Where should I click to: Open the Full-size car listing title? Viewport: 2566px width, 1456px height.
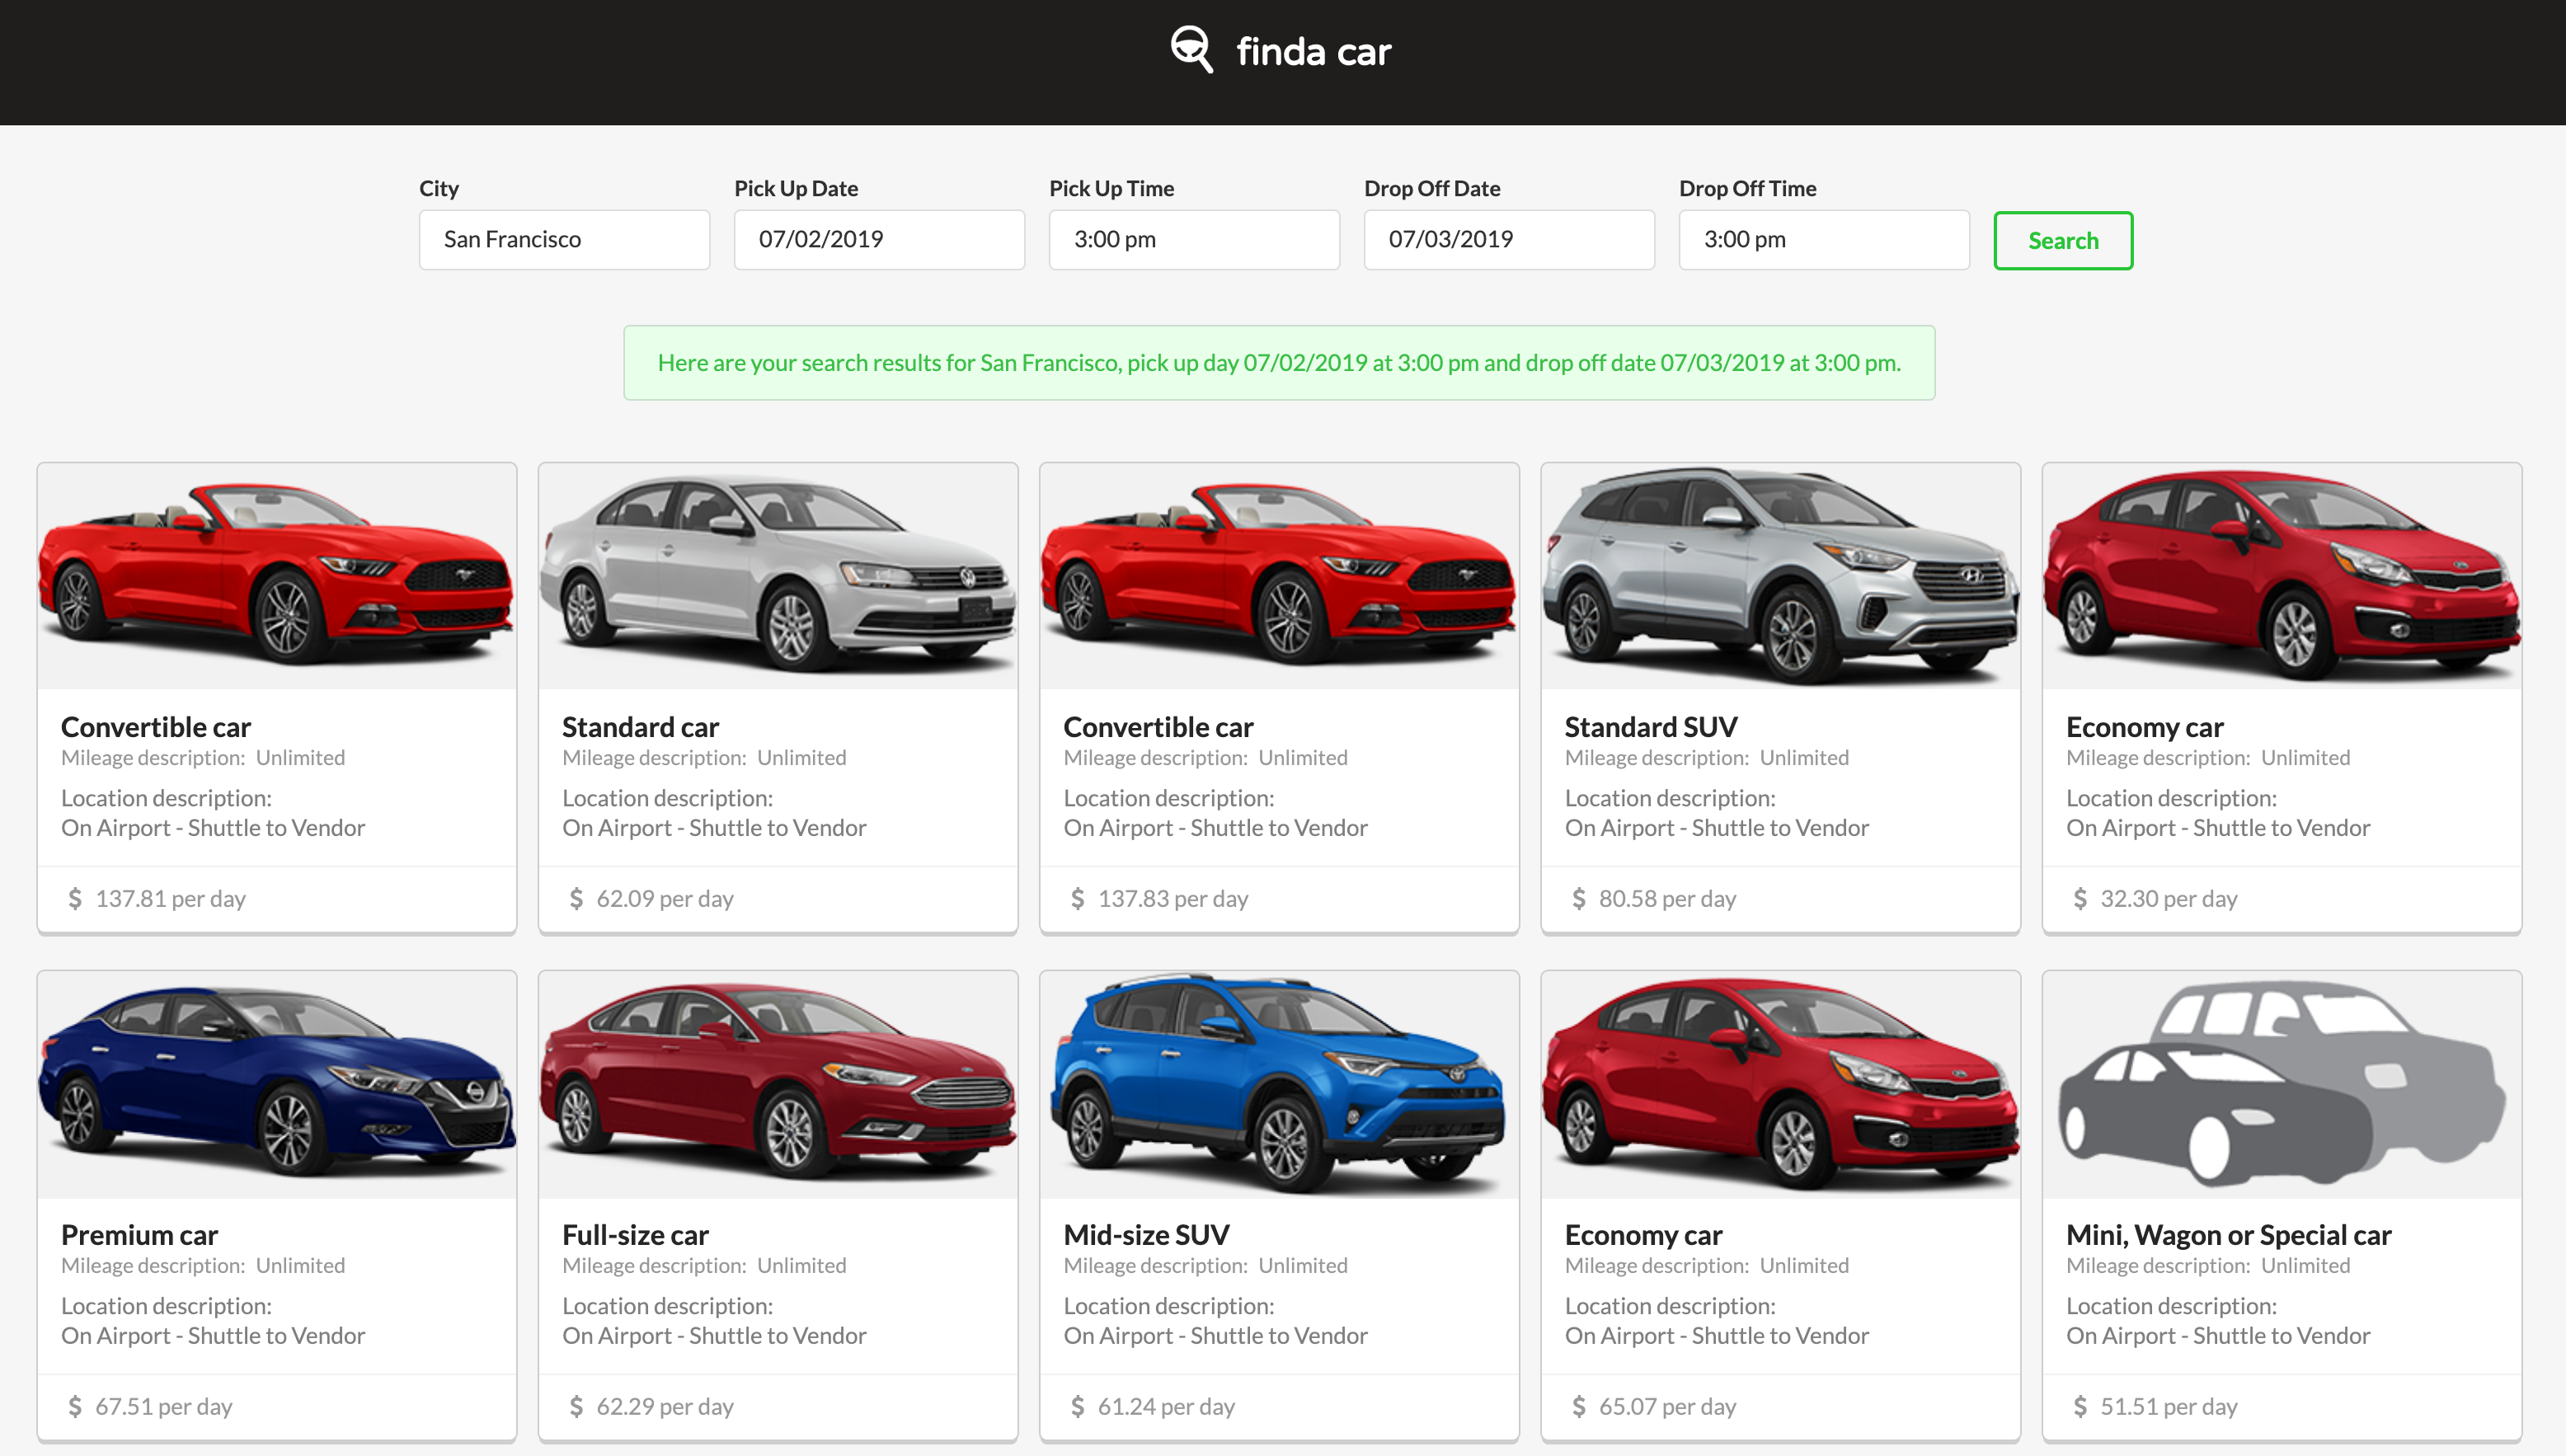click(x=635, y=1235)
